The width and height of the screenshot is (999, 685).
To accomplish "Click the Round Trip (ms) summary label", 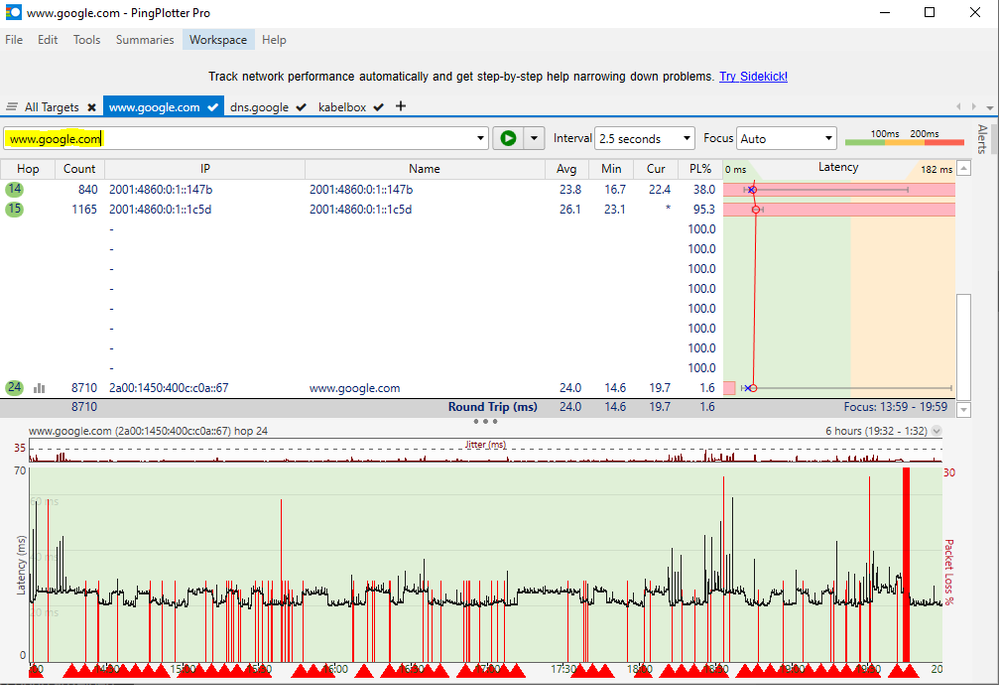I will [492, 407].
